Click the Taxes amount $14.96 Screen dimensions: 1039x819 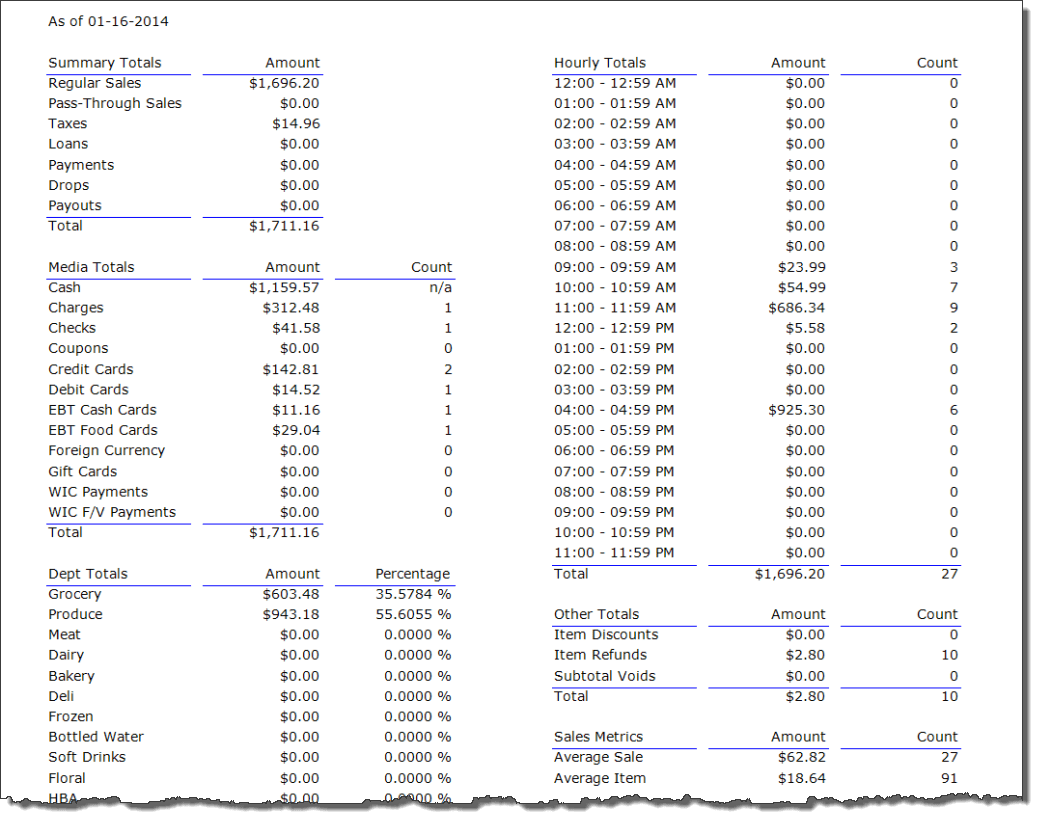(296, 124)
